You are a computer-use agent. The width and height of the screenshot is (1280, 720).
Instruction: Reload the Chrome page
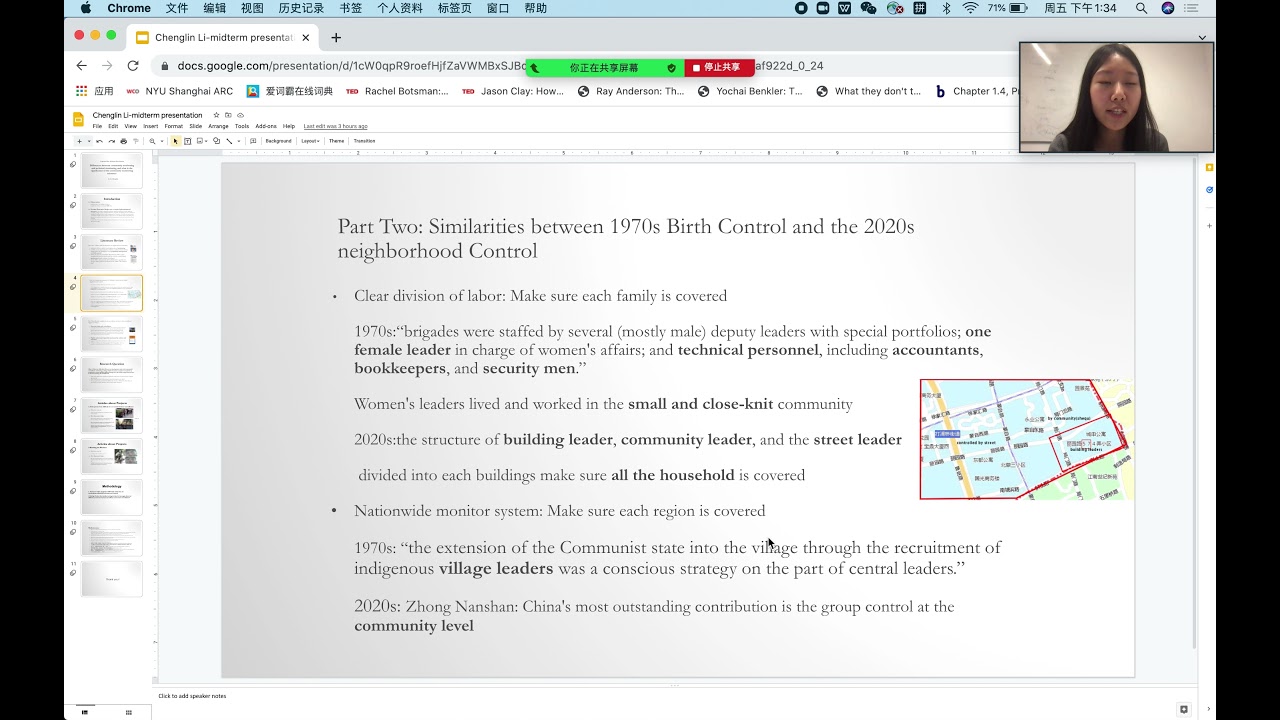[133, 66]
